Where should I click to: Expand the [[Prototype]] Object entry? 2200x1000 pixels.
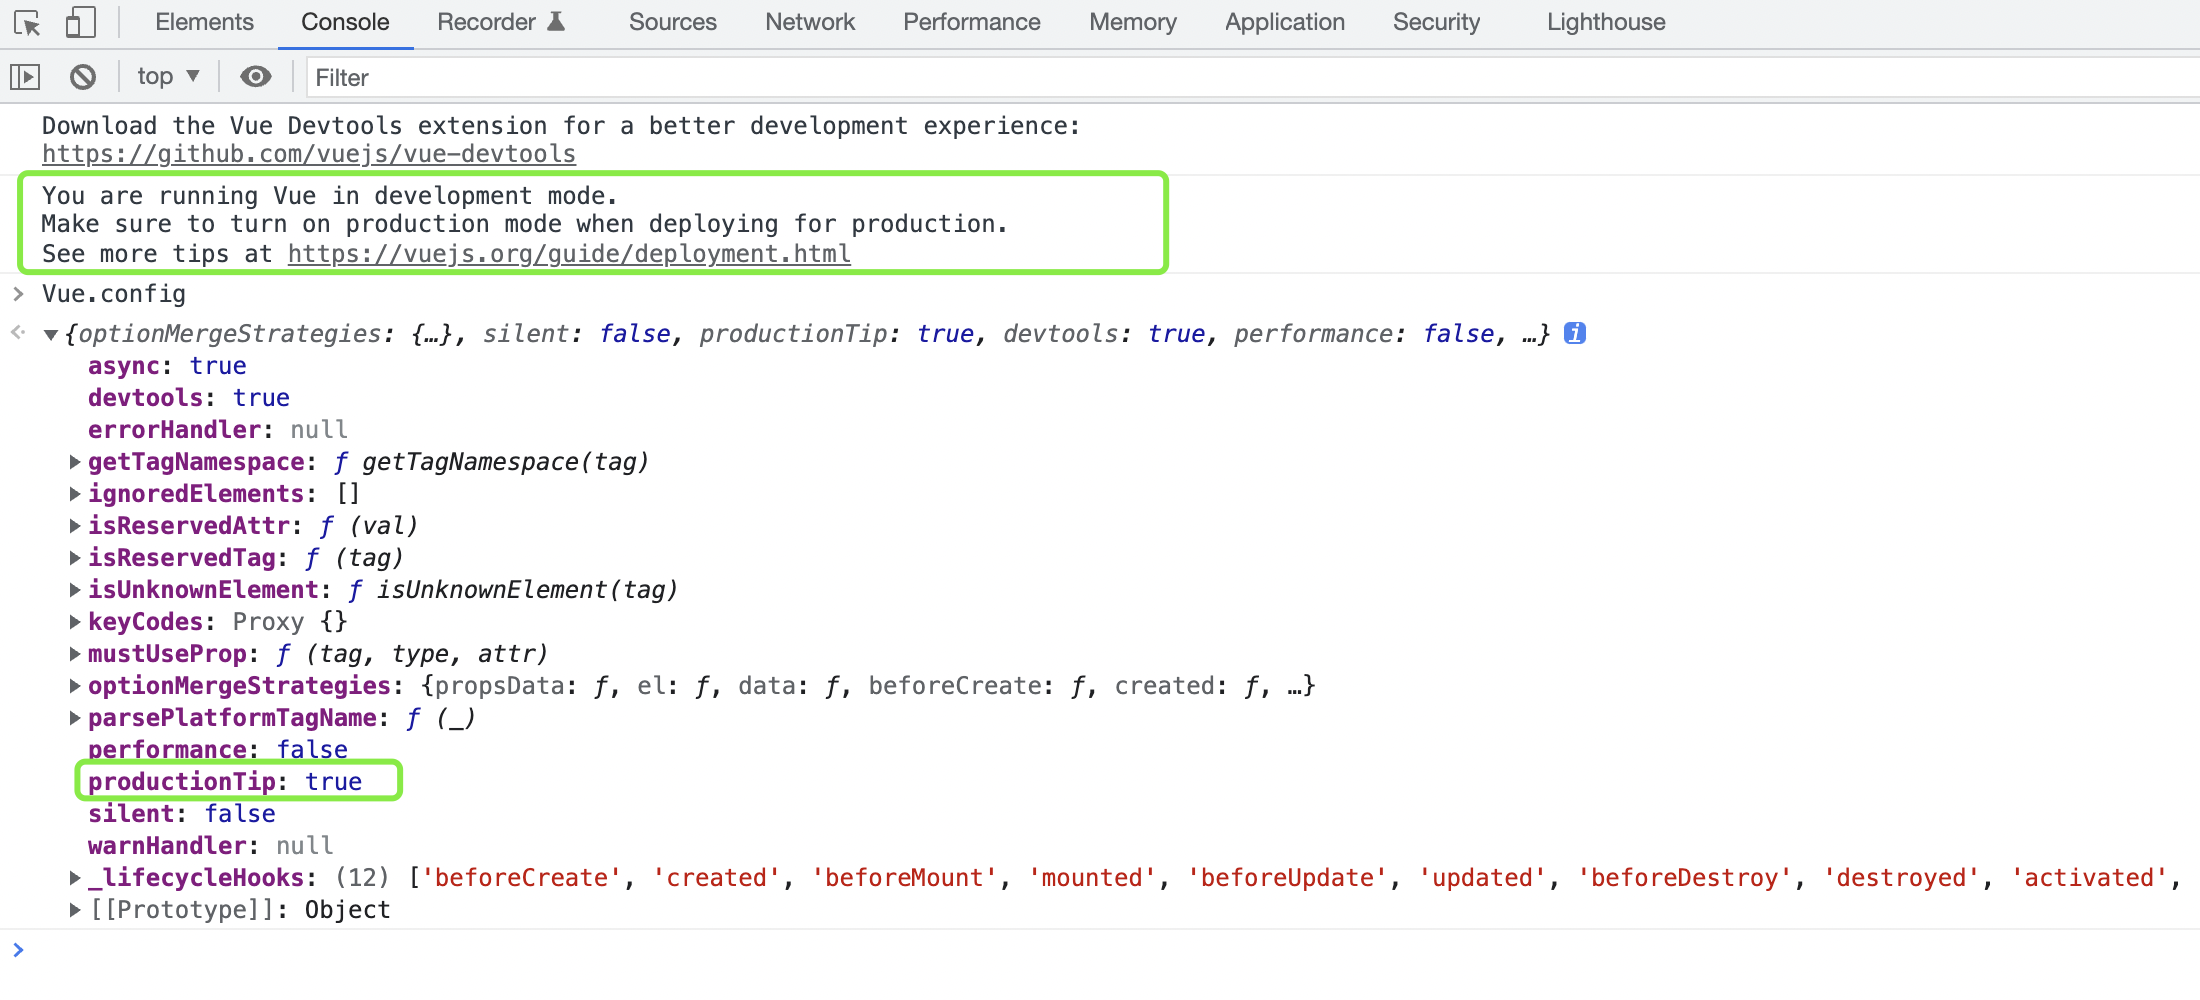point(75,910)
